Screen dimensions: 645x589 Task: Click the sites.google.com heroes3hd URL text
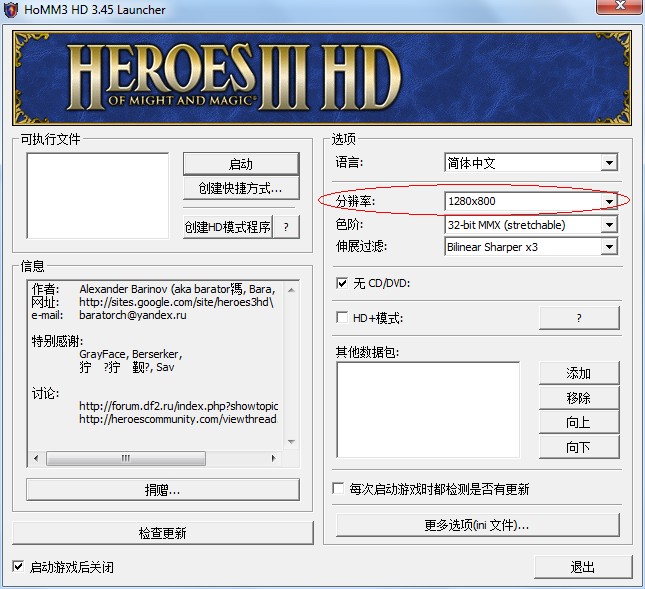point(176,302)
